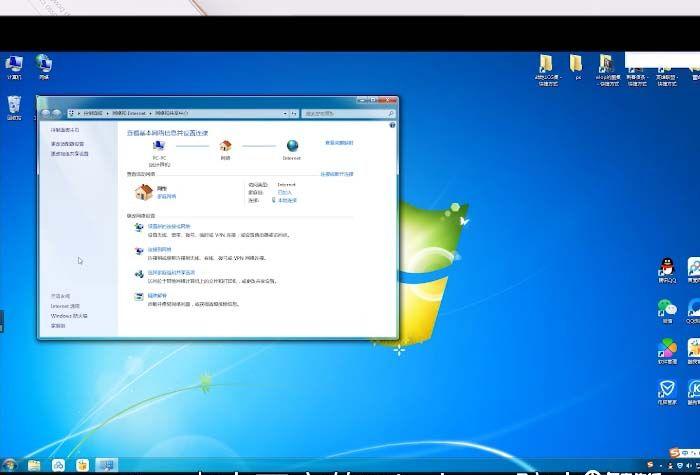This screenshot has height=475, width=700.
Task: Click the Connect or disconnect link
Action: click(x=337, y=174)
